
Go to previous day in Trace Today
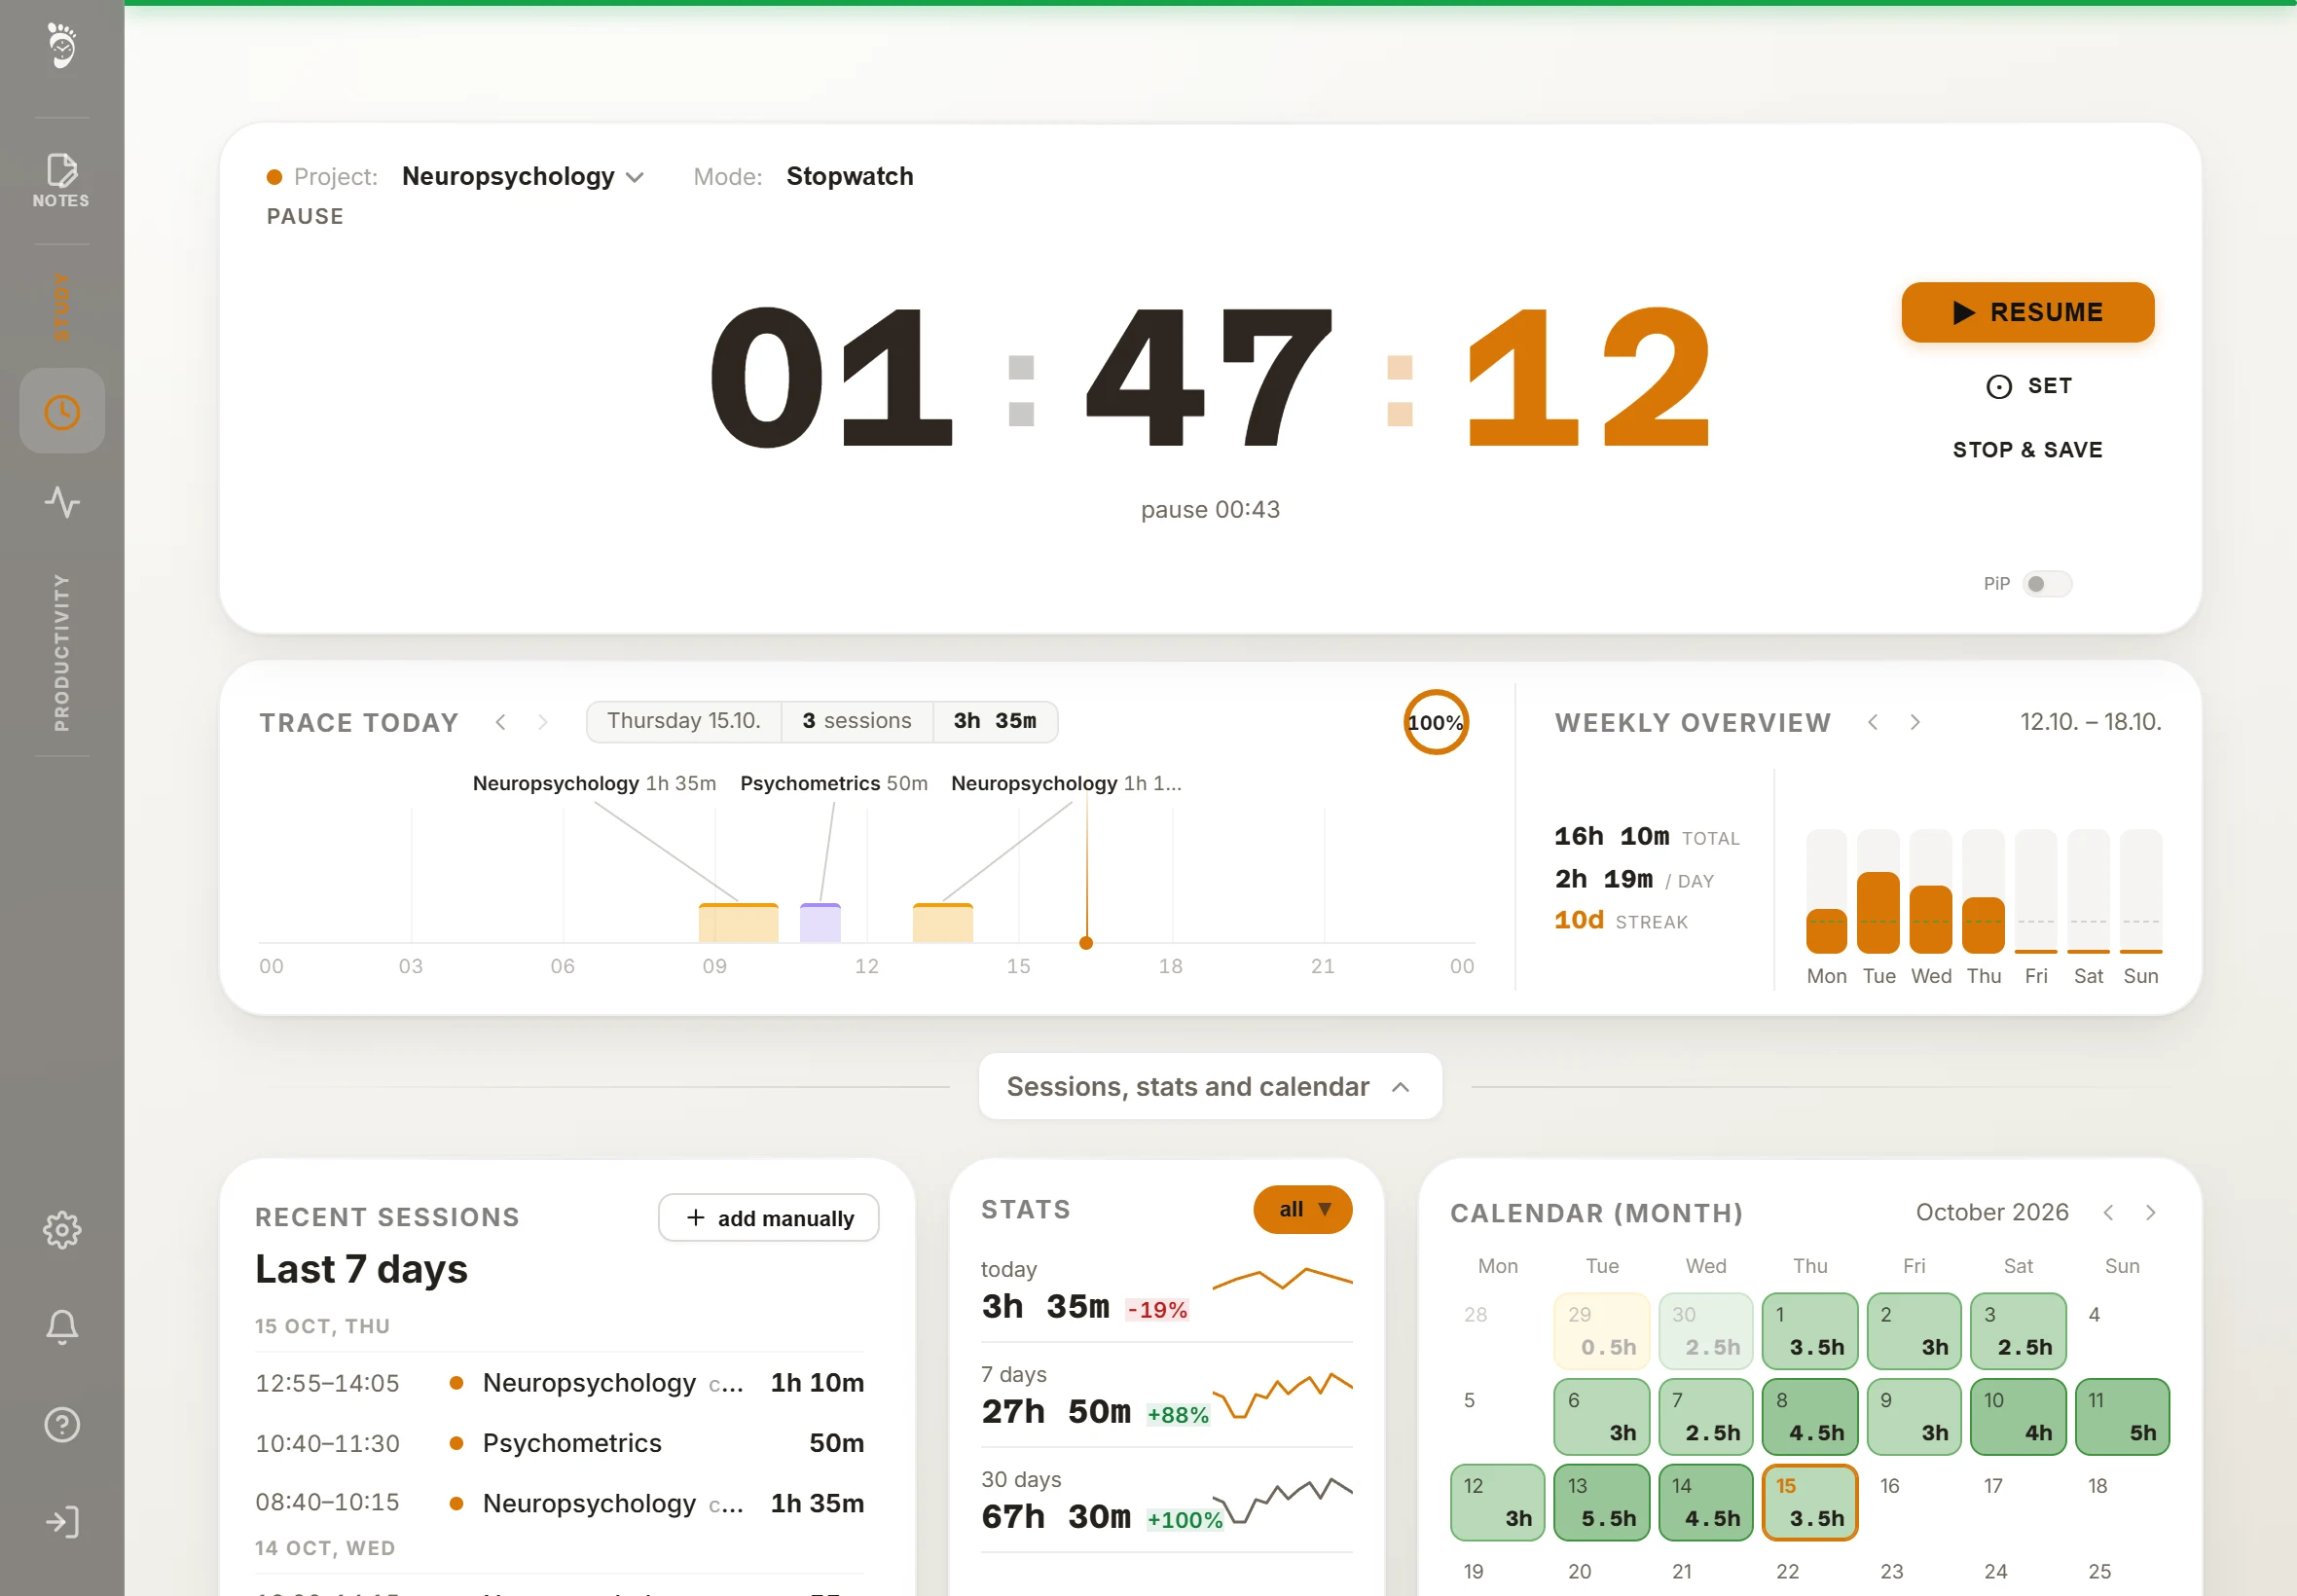[x=501, y=721]
